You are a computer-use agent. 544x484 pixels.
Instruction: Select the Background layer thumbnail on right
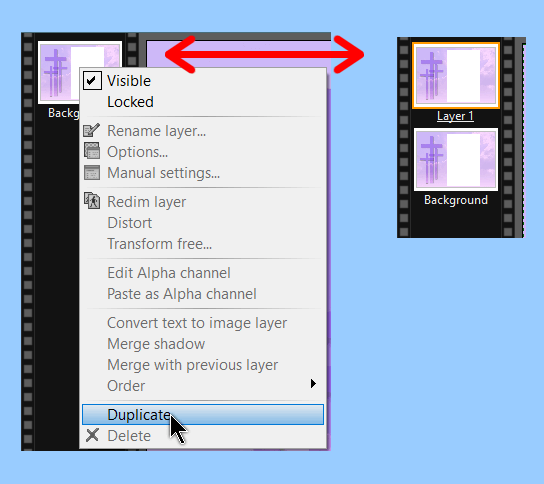[456, 160]
